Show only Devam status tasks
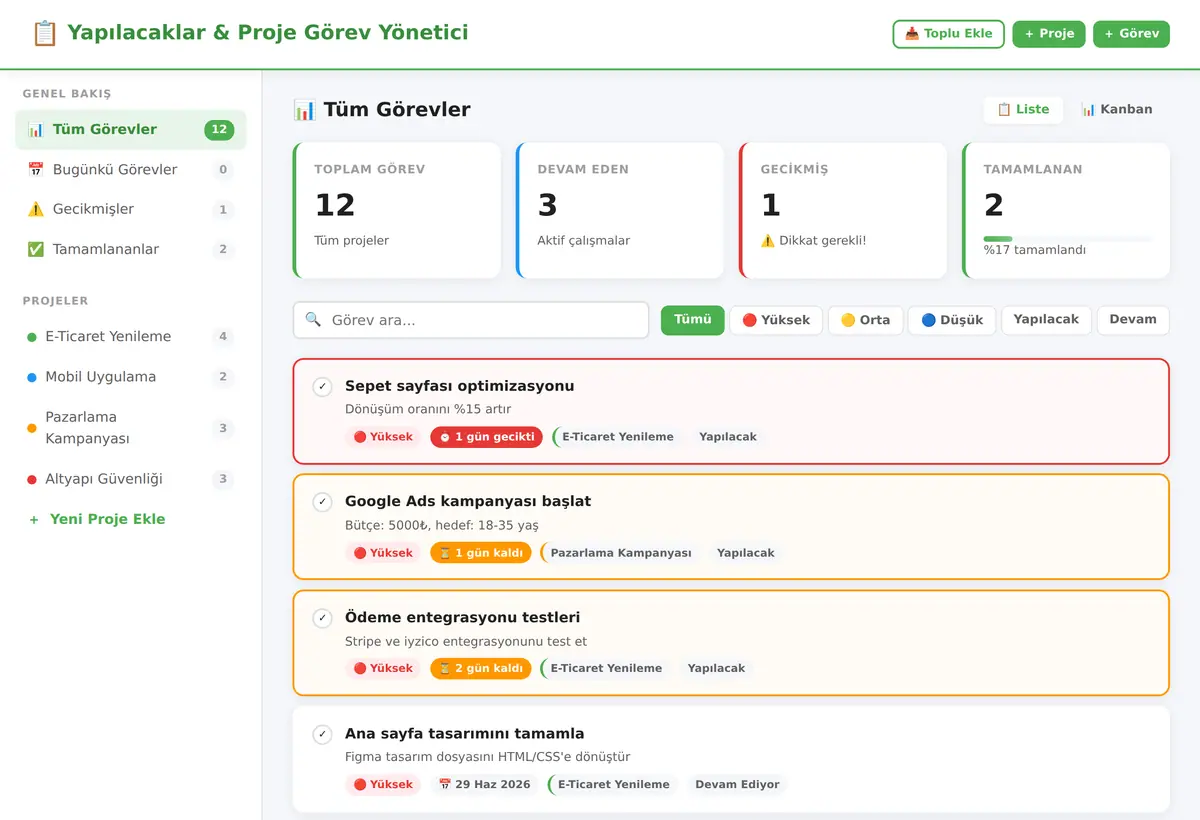This screenshot has height=820, width=1200. coord(1133,320)
